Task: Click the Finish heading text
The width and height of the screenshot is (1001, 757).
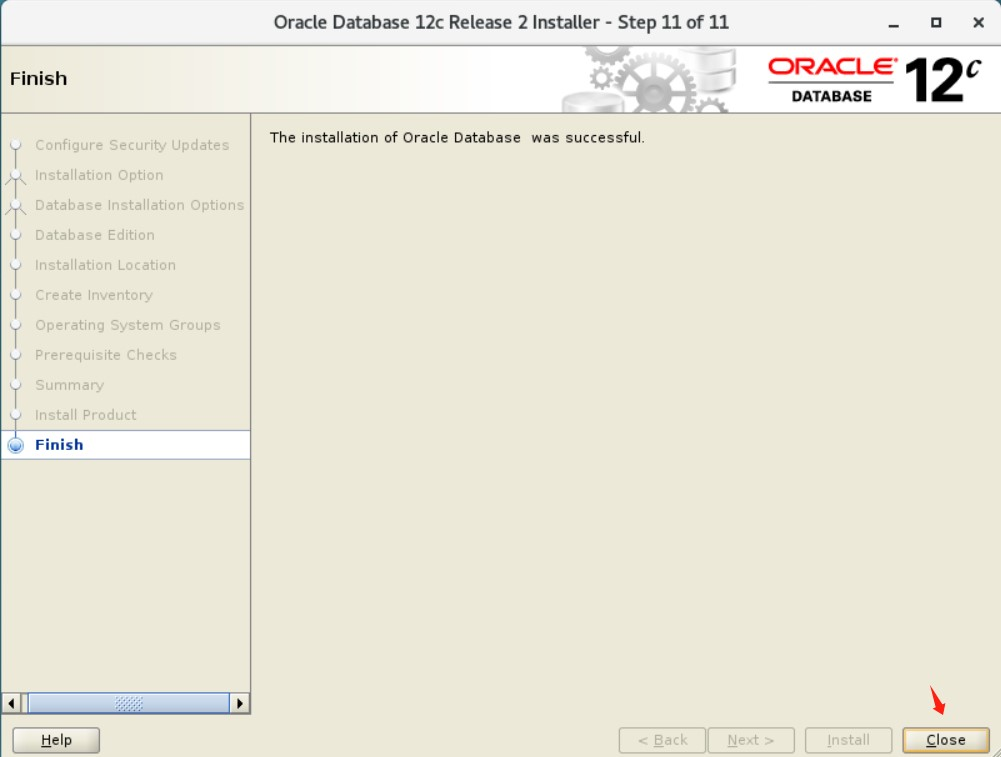Action: click(38, 79)
